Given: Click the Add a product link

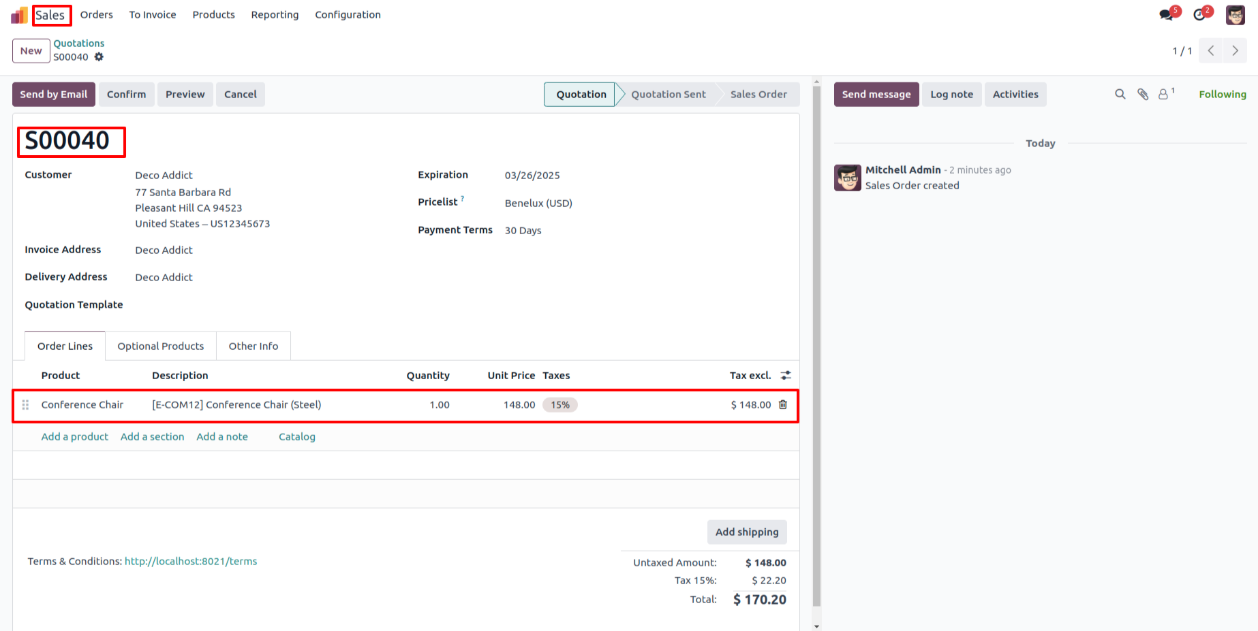Looking at the screenshot, I should 74,437.
